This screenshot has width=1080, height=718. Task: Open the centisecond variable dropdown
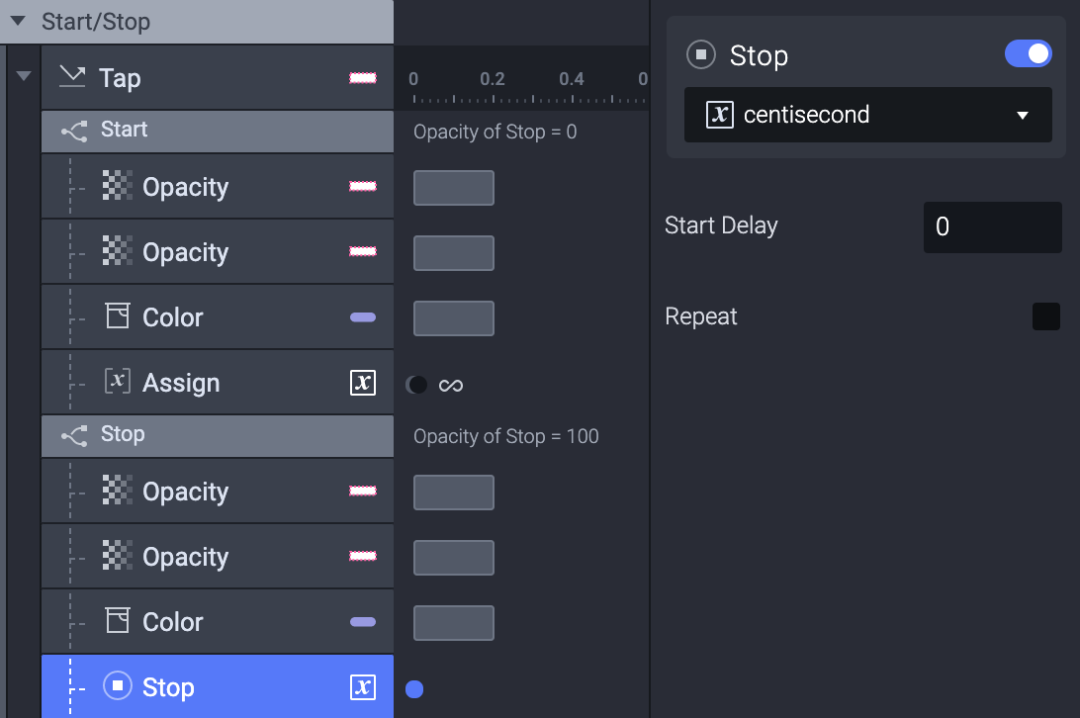(x=868, y=114)
